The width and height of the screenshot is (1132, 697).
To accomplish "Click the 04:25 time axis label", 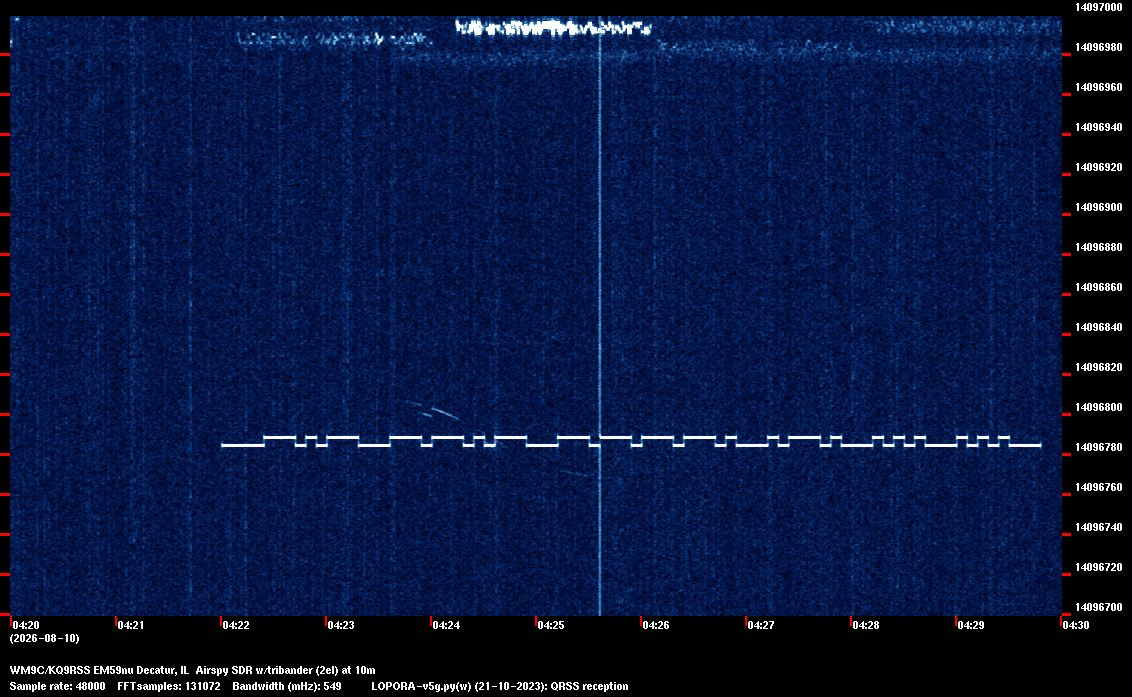I will click(551, 625).
